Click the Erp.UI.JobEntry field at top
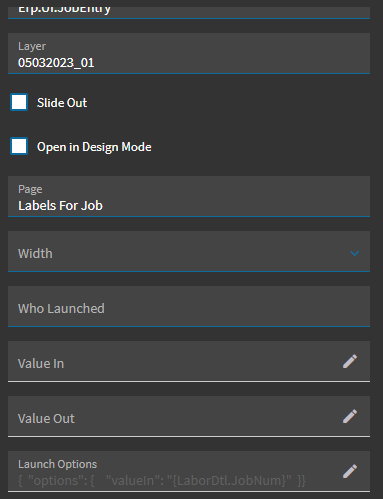Screen dimensions: 383x499 189,13
